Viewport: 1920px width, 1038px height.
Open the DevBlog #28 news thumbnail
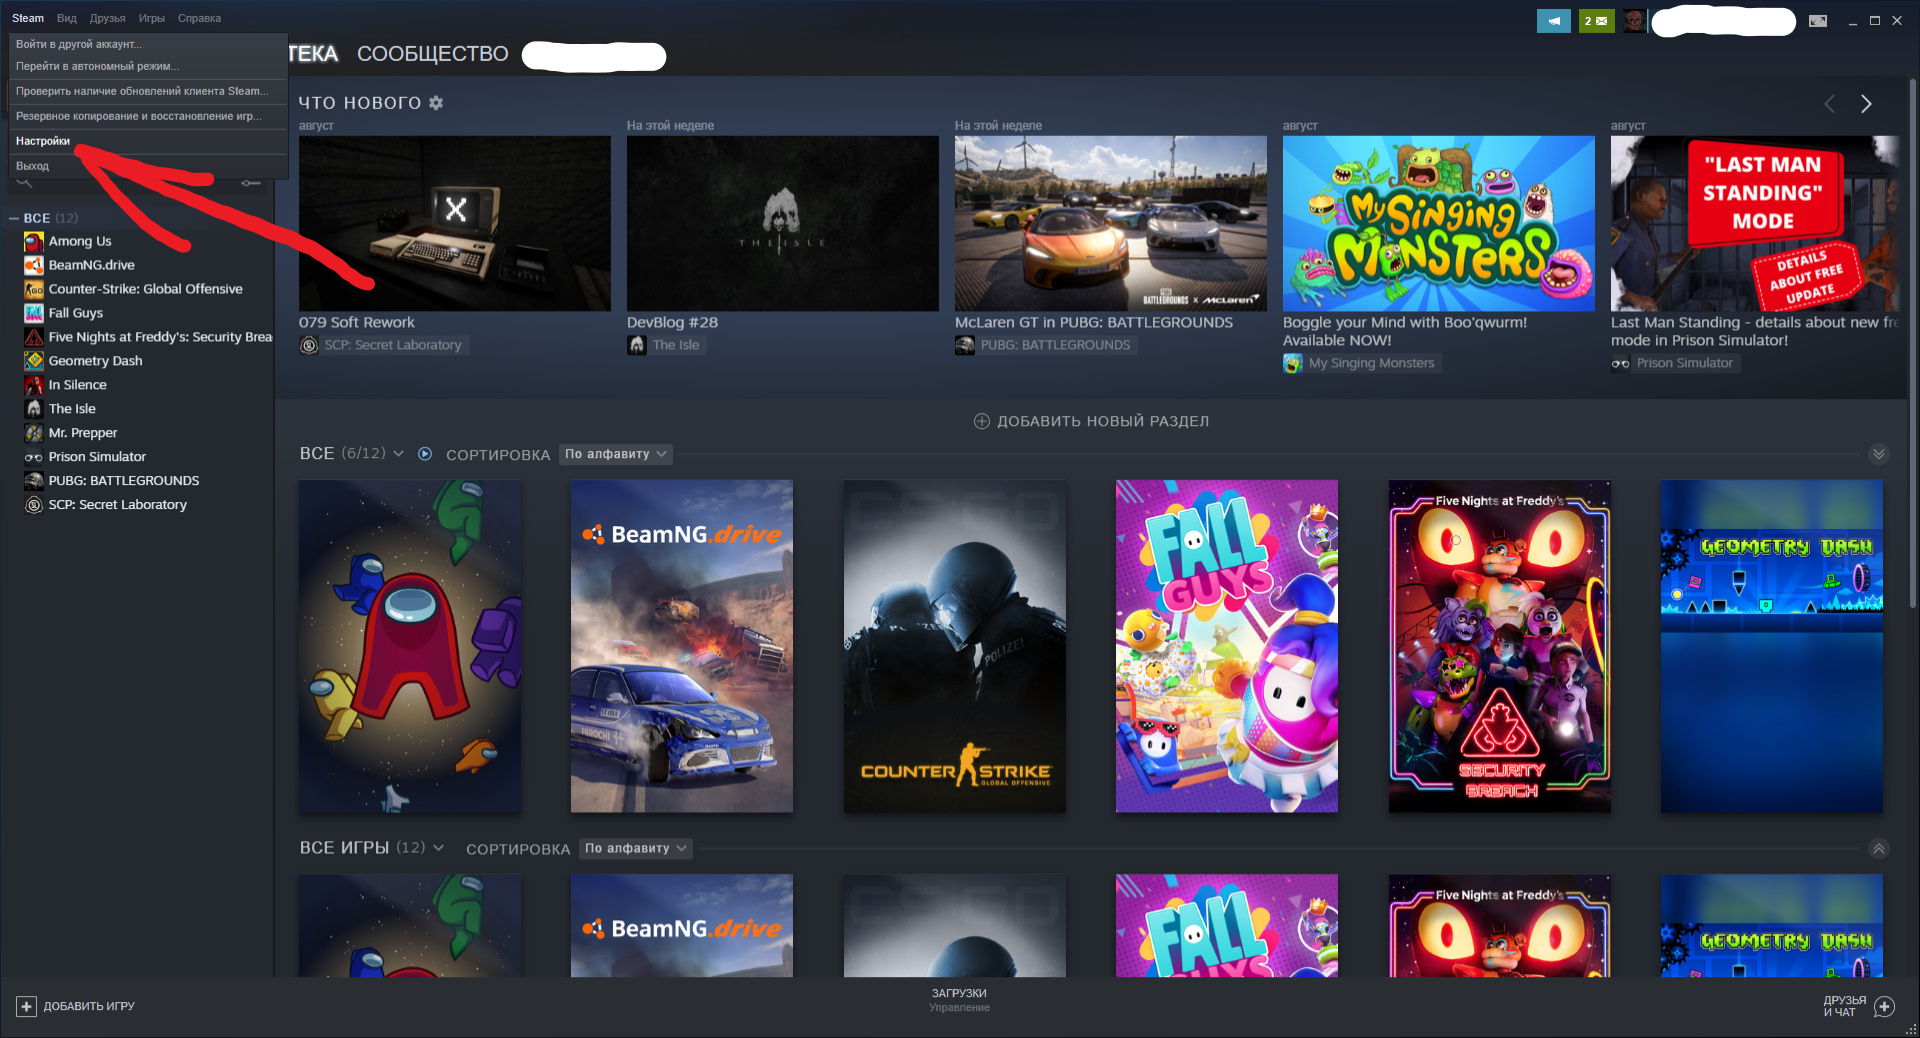pyautogui.click(x=783, y=223)
